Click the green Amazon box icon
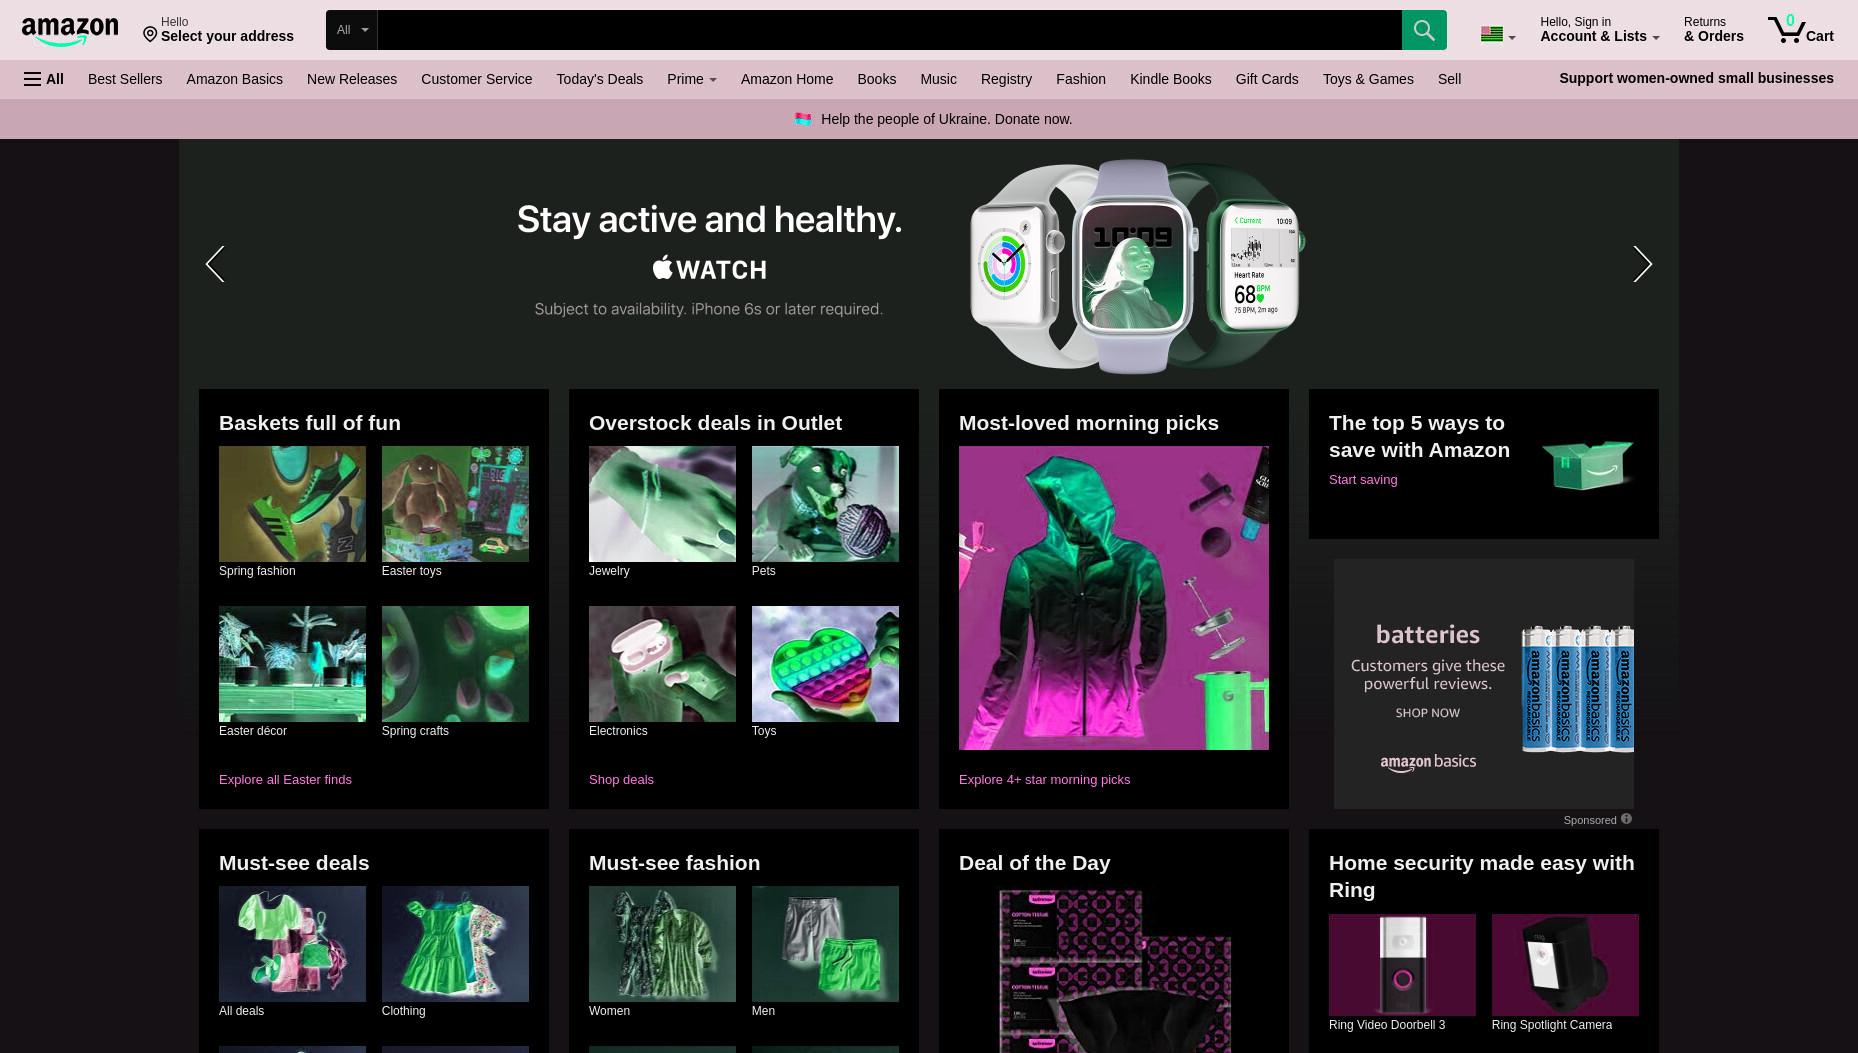The image size is (1858, 1053). [x=1587, y=465]
